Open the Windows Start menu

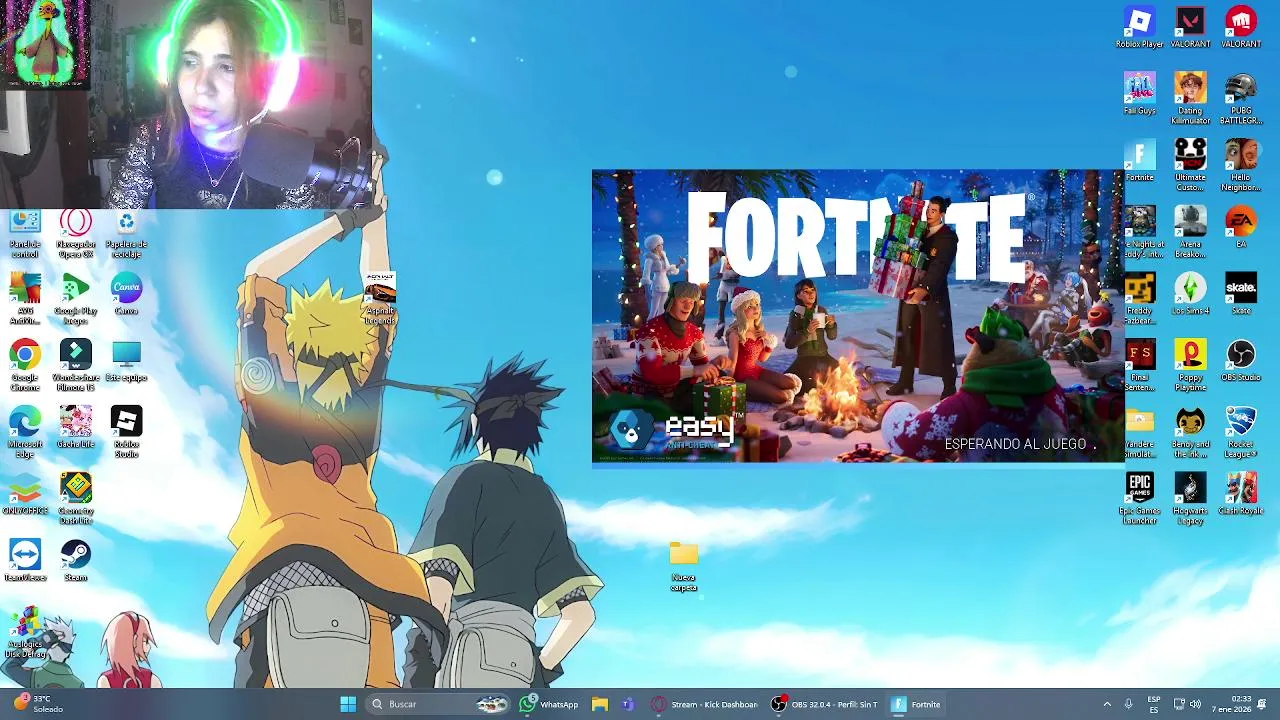click(348, 704)
